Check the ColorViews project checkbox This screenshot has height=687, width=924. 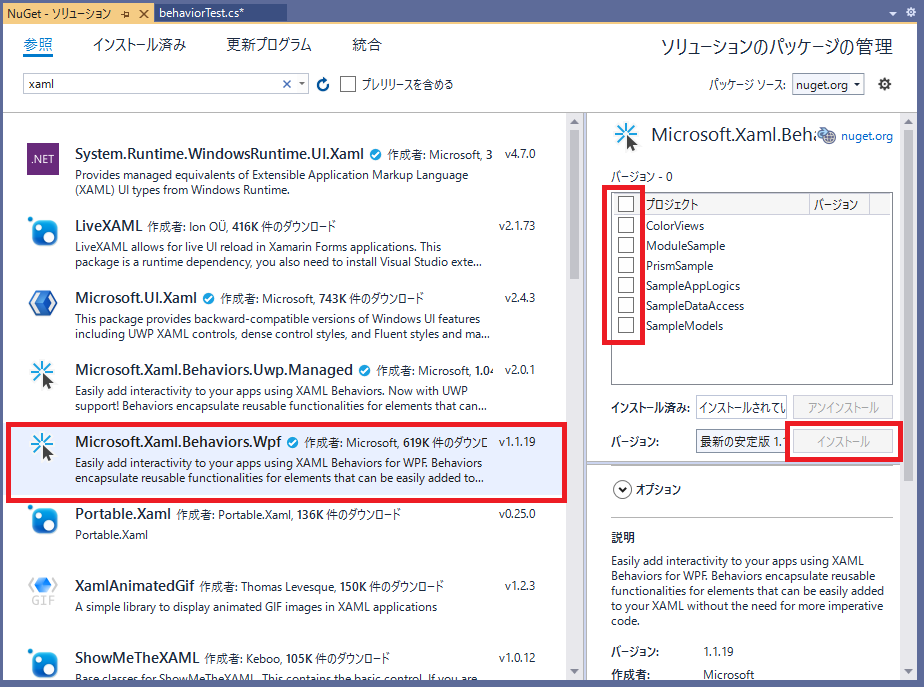point(626,225)
